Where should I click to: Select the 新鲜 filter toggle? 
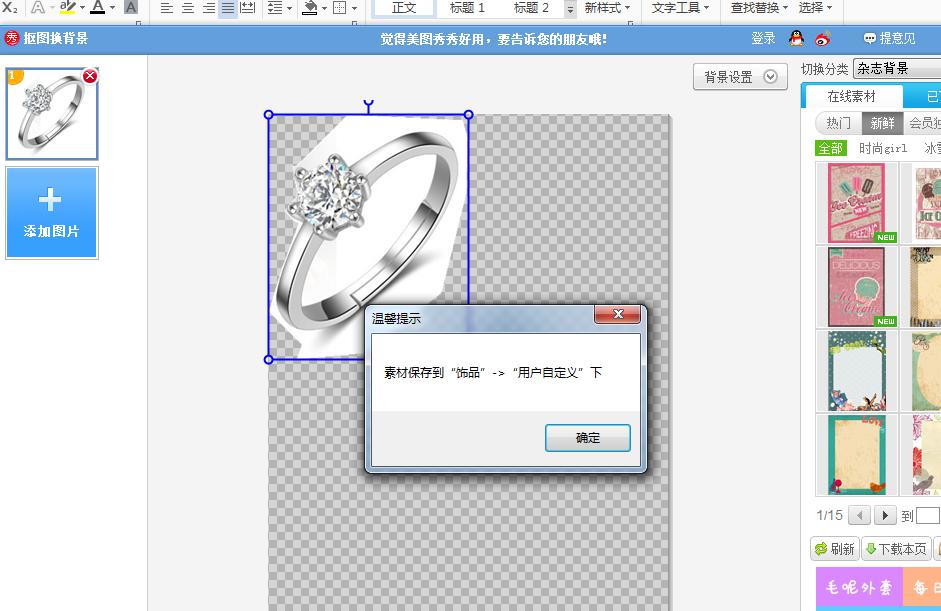pos(882,123)
